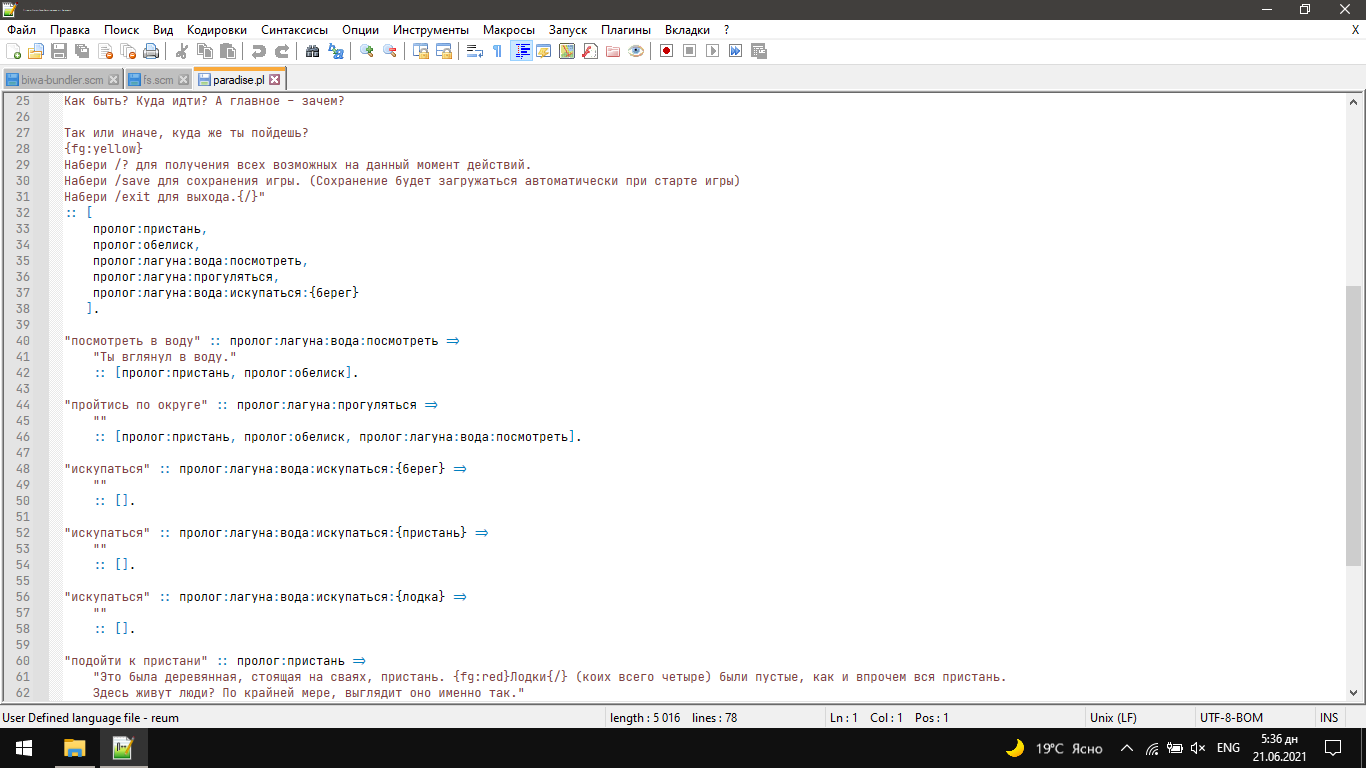Screen dimensions: 1366x768
Task: Run macro multiple times icon
Action: click(x=736, y=51)
